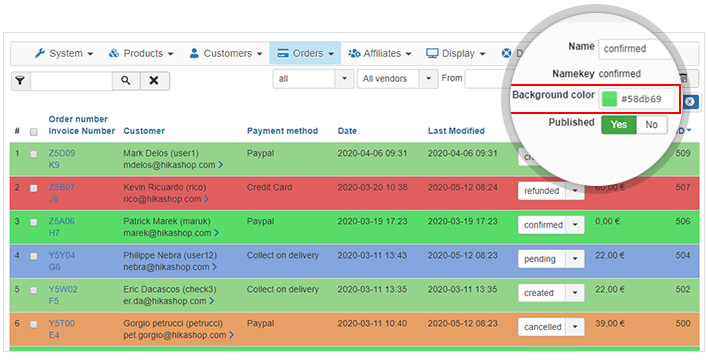The height and width of the screenshot is (360, 708).
Task: Click the Customers person icon
Action: pyautogui.click(x=194, y=53)
